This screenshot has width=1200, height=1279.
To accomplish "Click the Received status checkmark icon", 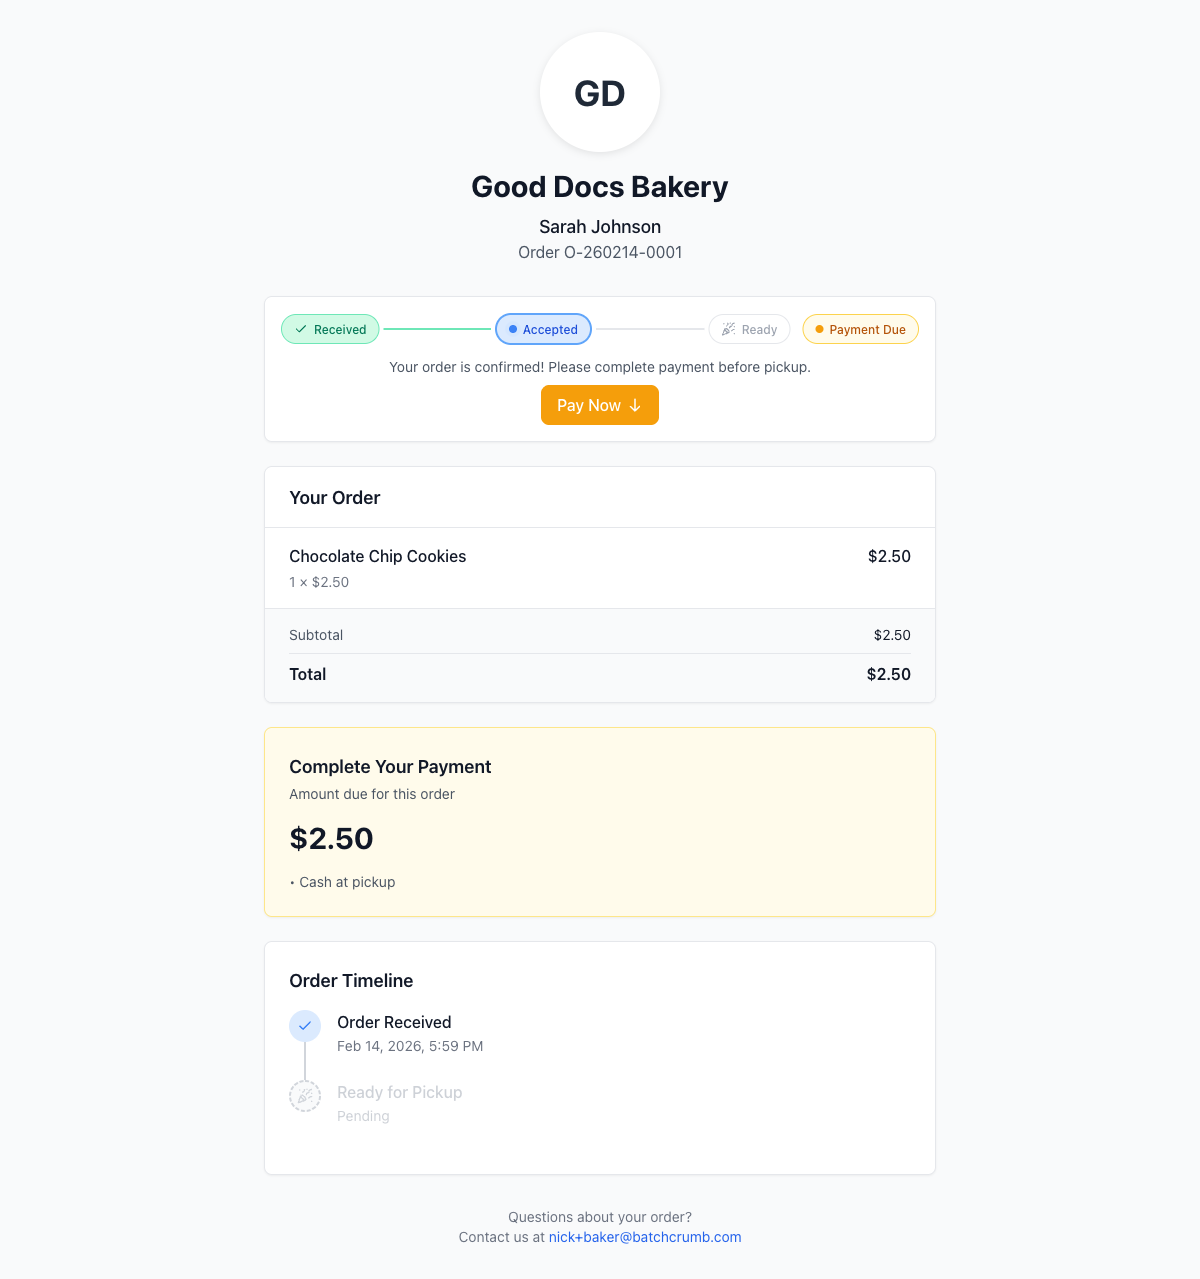I will (x=301, y=329).
